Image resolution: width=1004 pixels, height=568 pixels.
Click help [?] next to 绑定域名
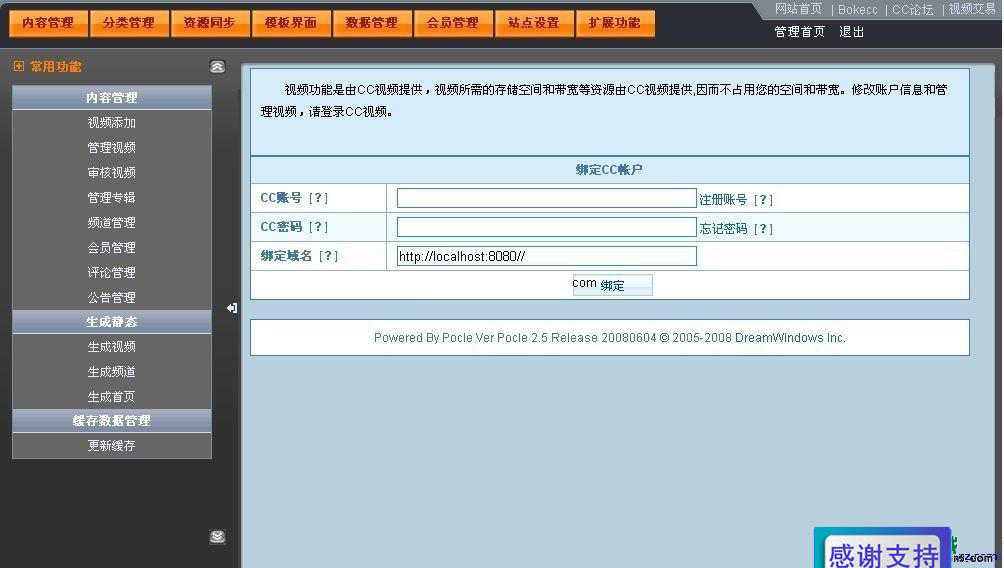pyautogui.click(x=328, y=256)
